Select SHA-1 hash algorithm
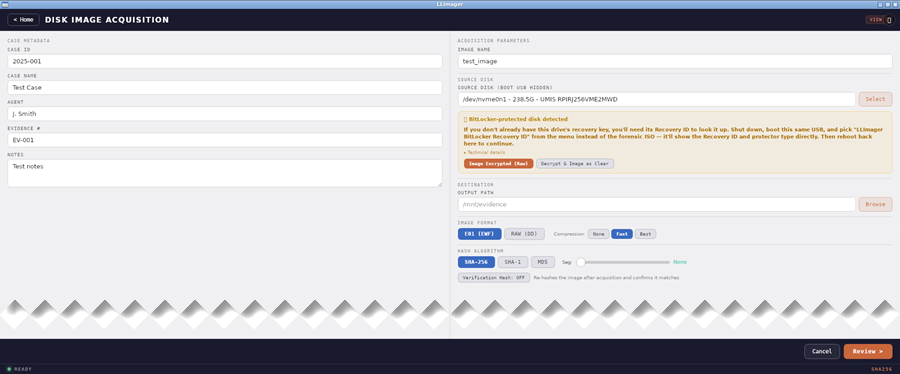Screen dimensions: 900x374 point(513,262)
